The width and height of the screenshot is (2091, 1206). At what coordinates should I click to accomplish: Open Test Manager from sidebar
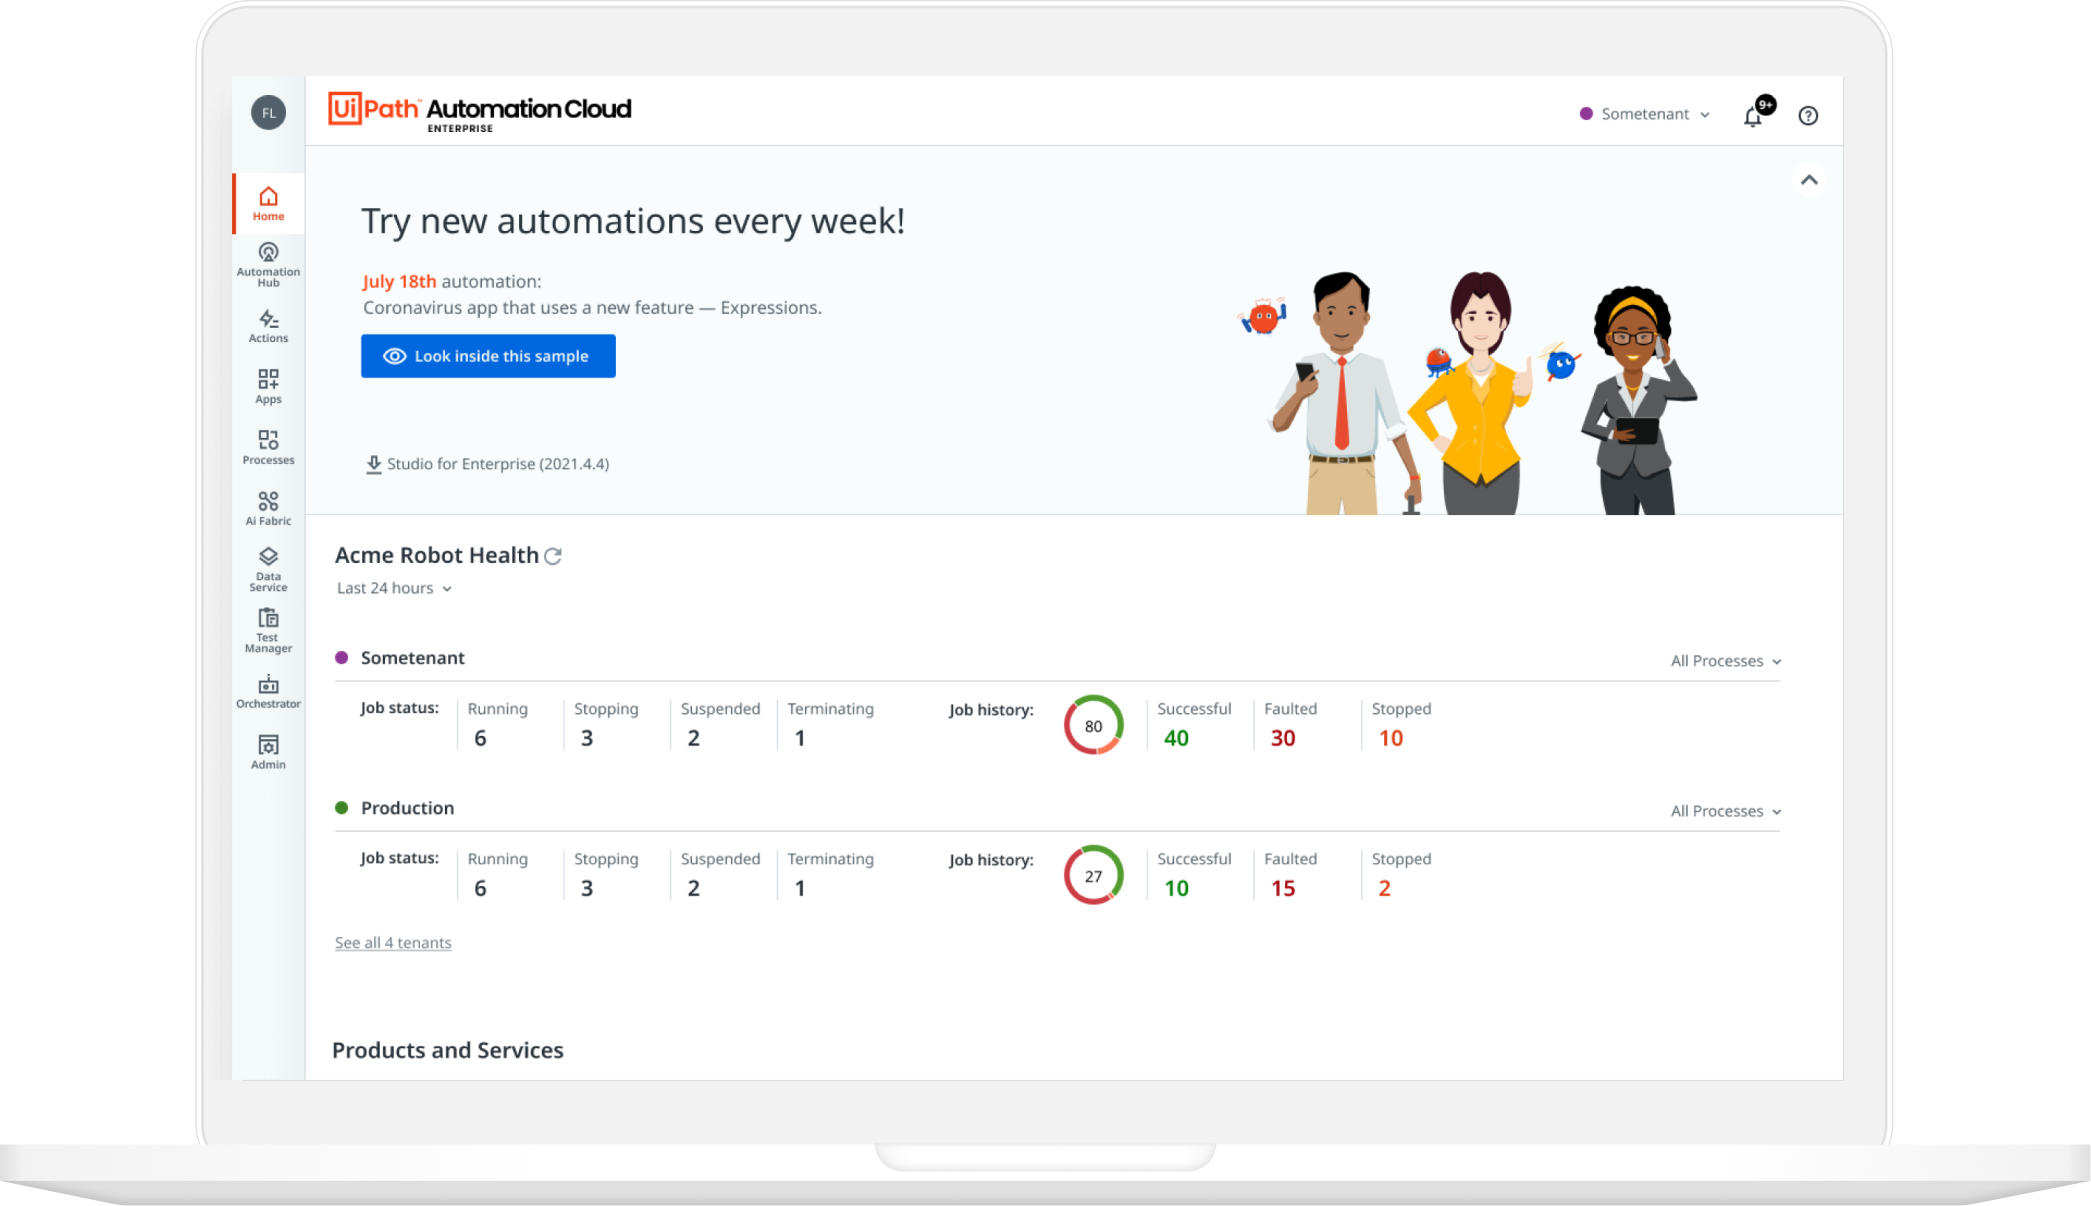pyautogui.click(x=268, y=630)
